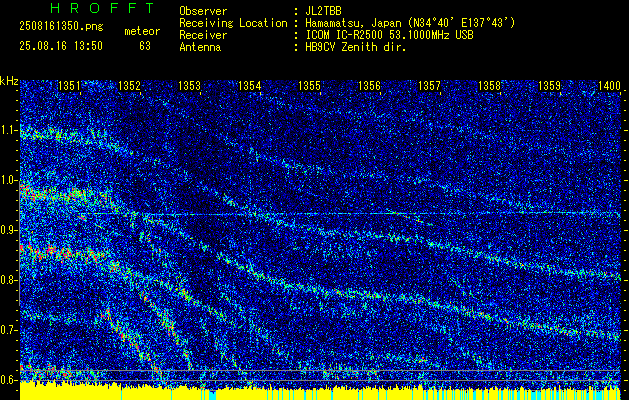Click the HROFFT title text
This screenshot has width=629, height=400.
click(x=102, y=8)
